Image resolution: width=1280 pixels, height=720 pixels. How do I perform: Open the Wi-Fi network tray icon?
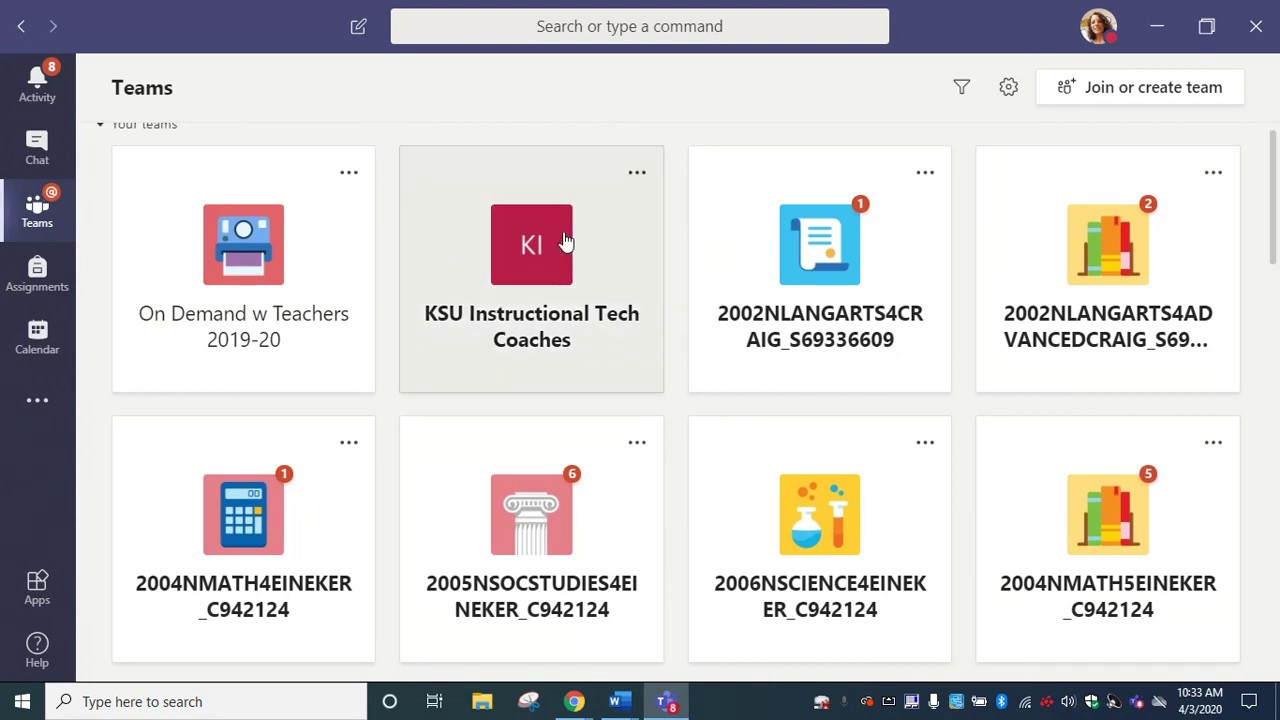point(1025,701)
